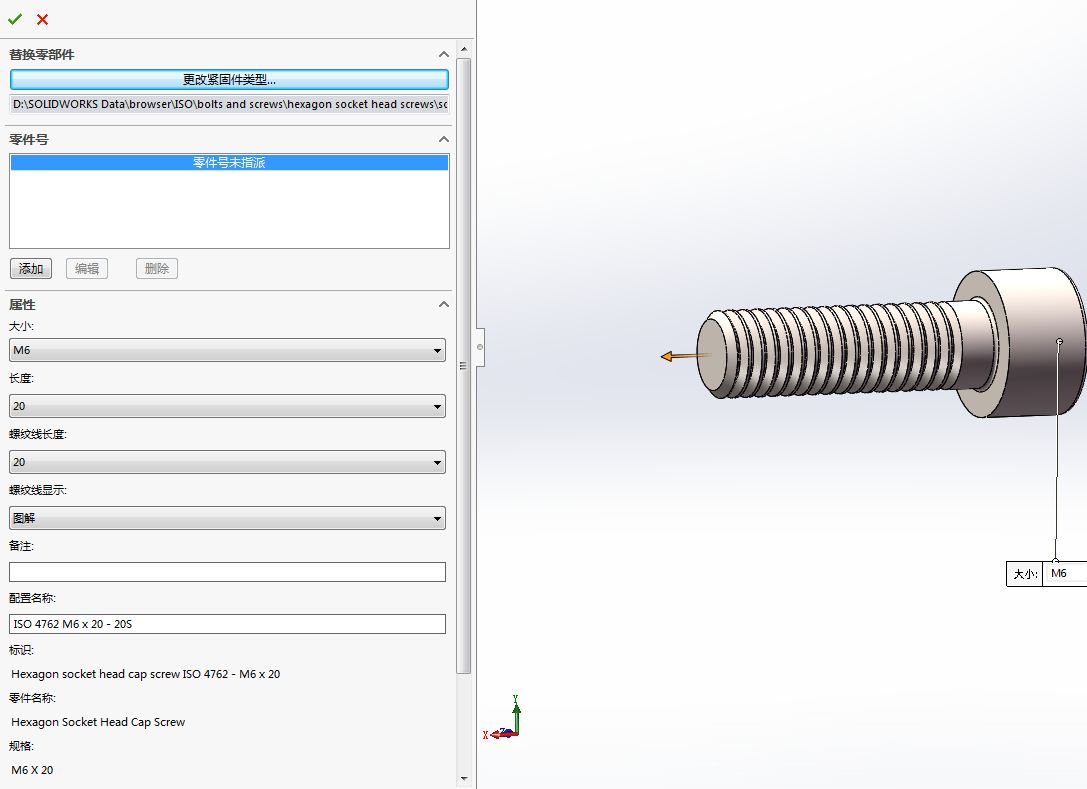The height and width of the screenshot is (789, 1087).
Task: Click the XYZ coordinate triad
Action: click(x=503, y=720)
